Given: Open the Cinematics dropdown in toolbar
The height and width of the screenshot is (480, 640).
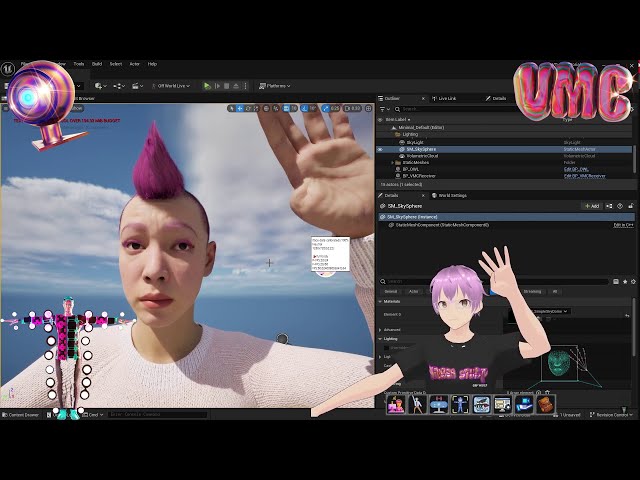Looking at the screenshot, I should tap(137, 86).
